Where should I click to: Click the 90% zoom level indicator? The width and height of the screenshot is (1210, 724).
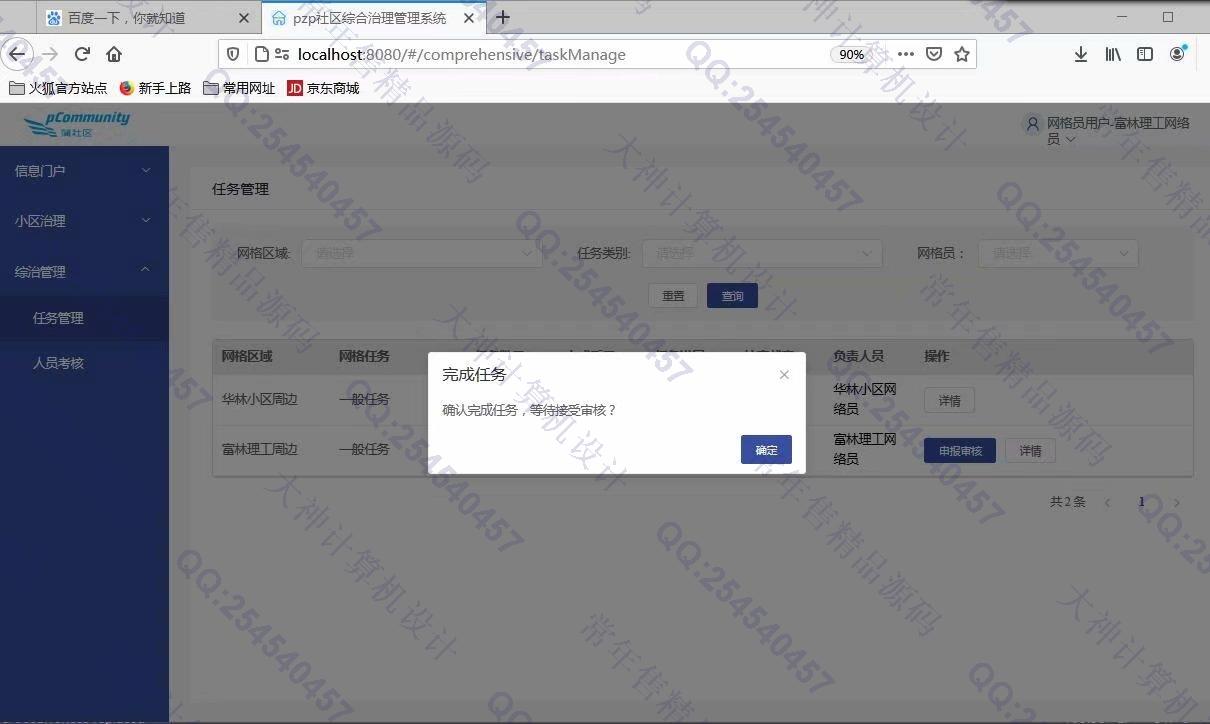(851, 54)
